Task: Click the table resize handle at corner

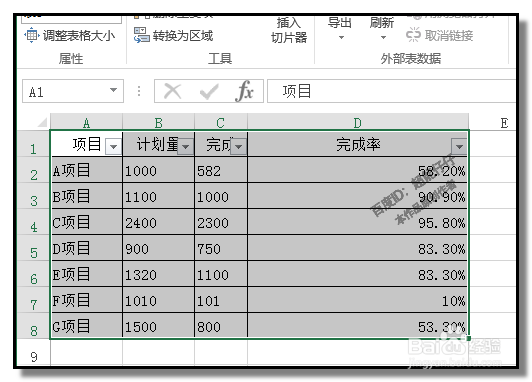Action: coord(469,338)
